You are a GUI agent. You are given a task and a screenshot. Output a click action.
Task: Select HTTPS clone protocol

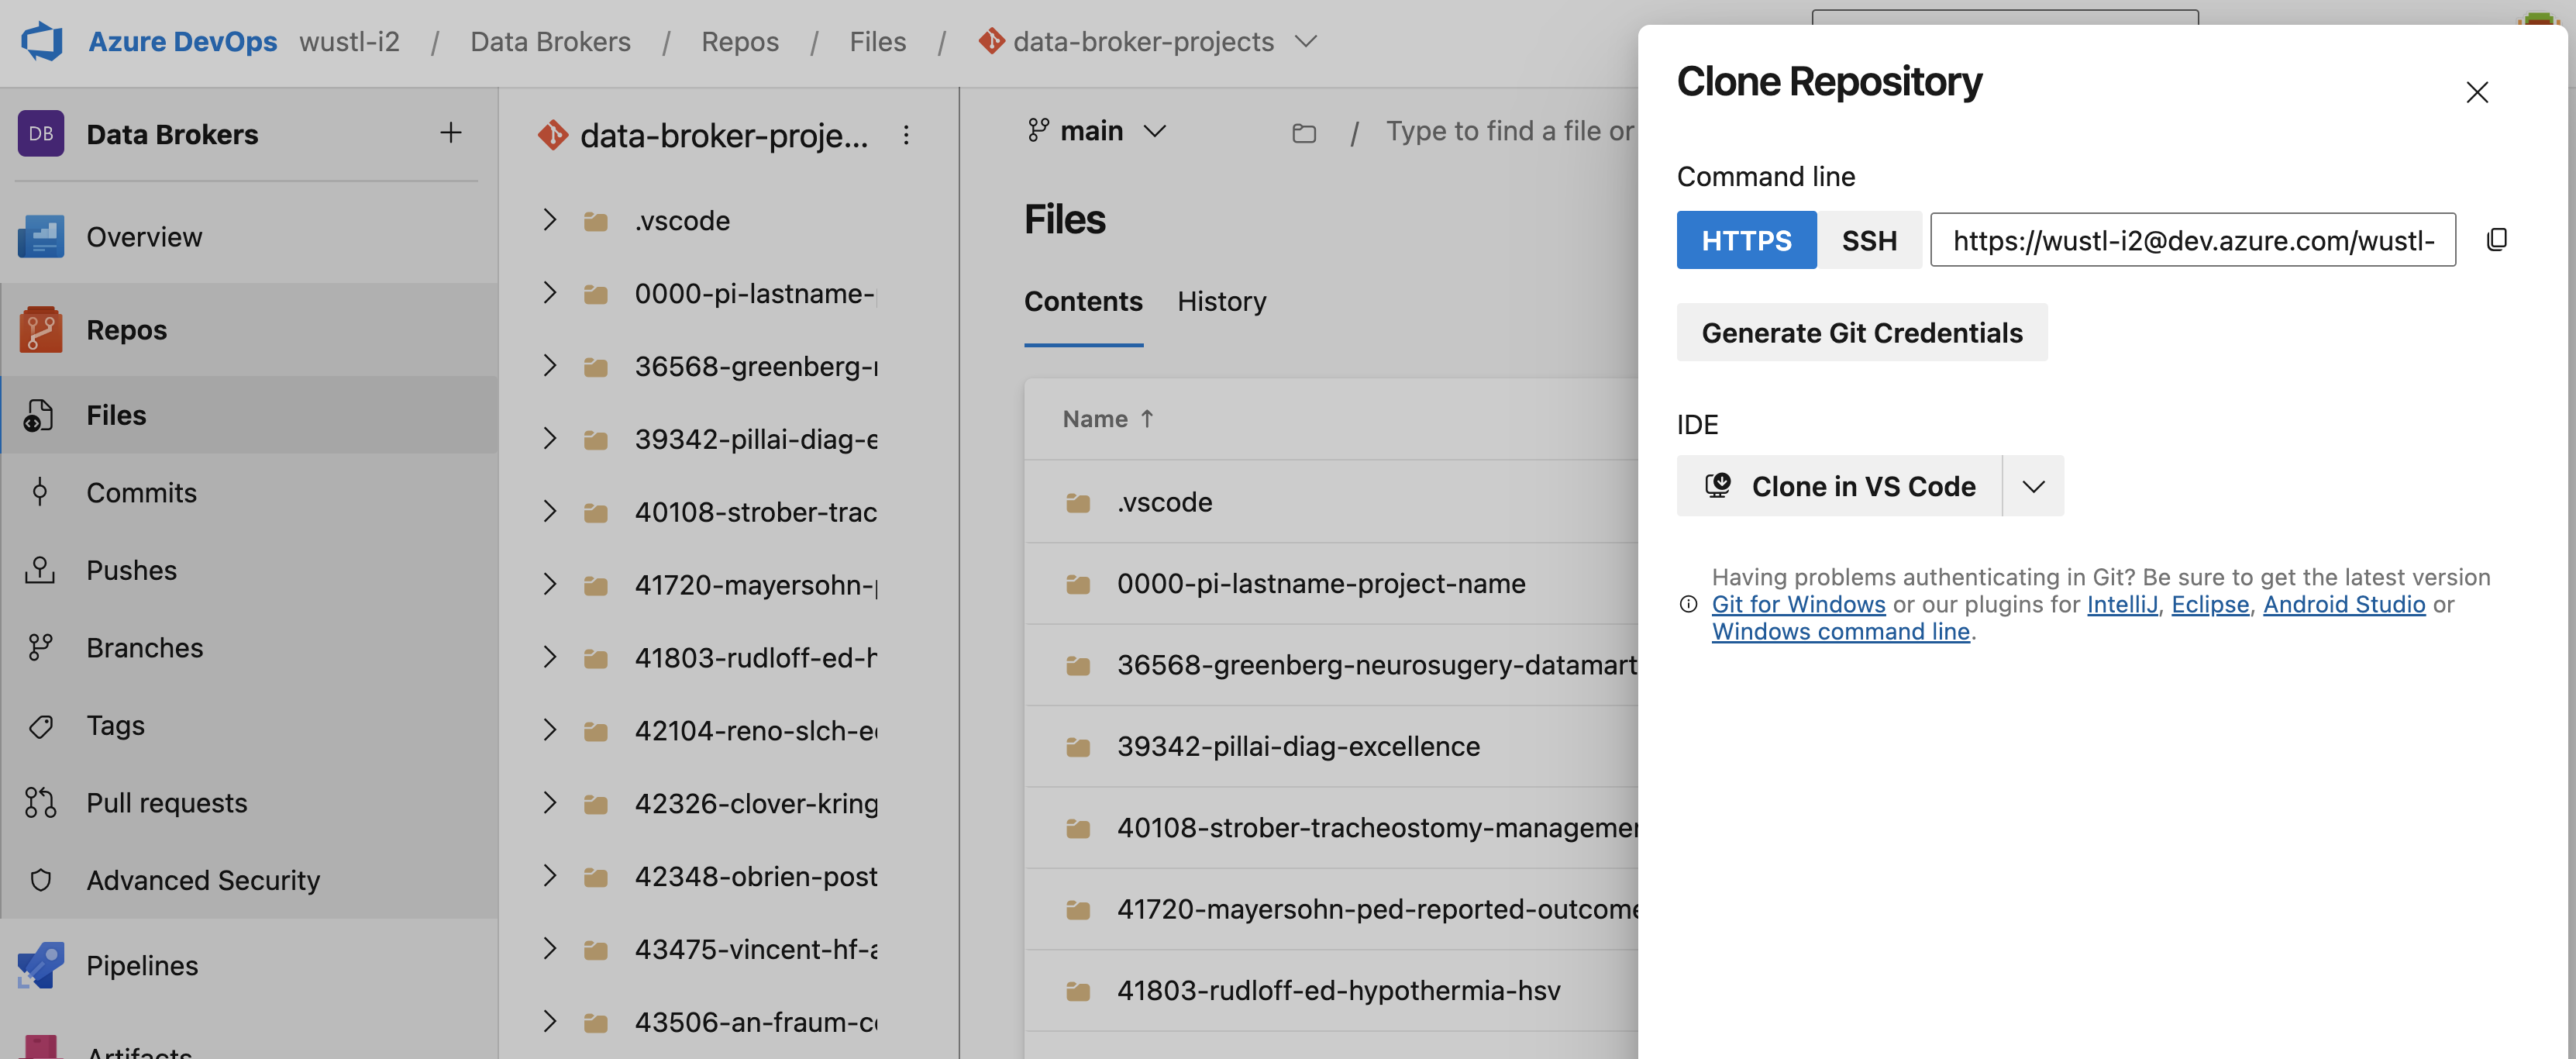coord(1746,240)
